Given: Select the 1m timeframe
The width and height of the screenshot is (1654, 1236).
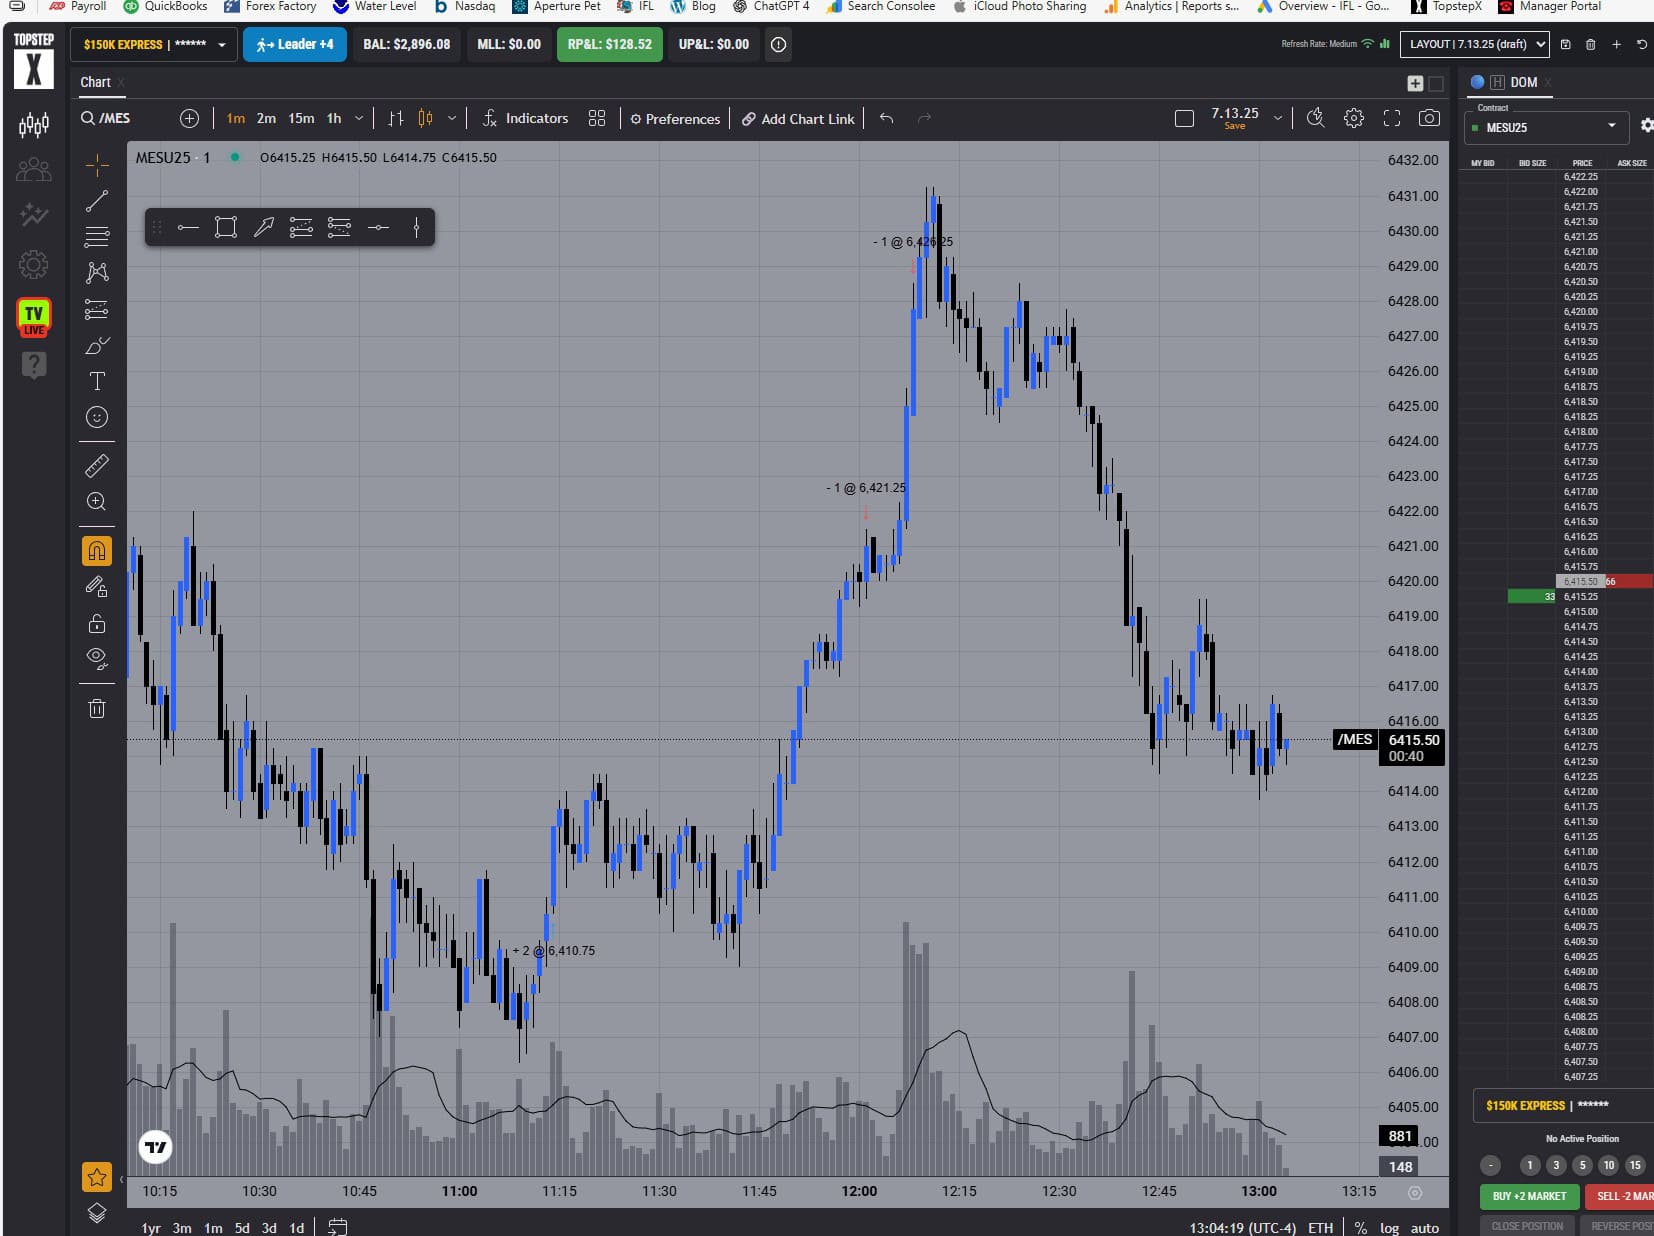Looking at the screenshot, I should tap(236, 118).
